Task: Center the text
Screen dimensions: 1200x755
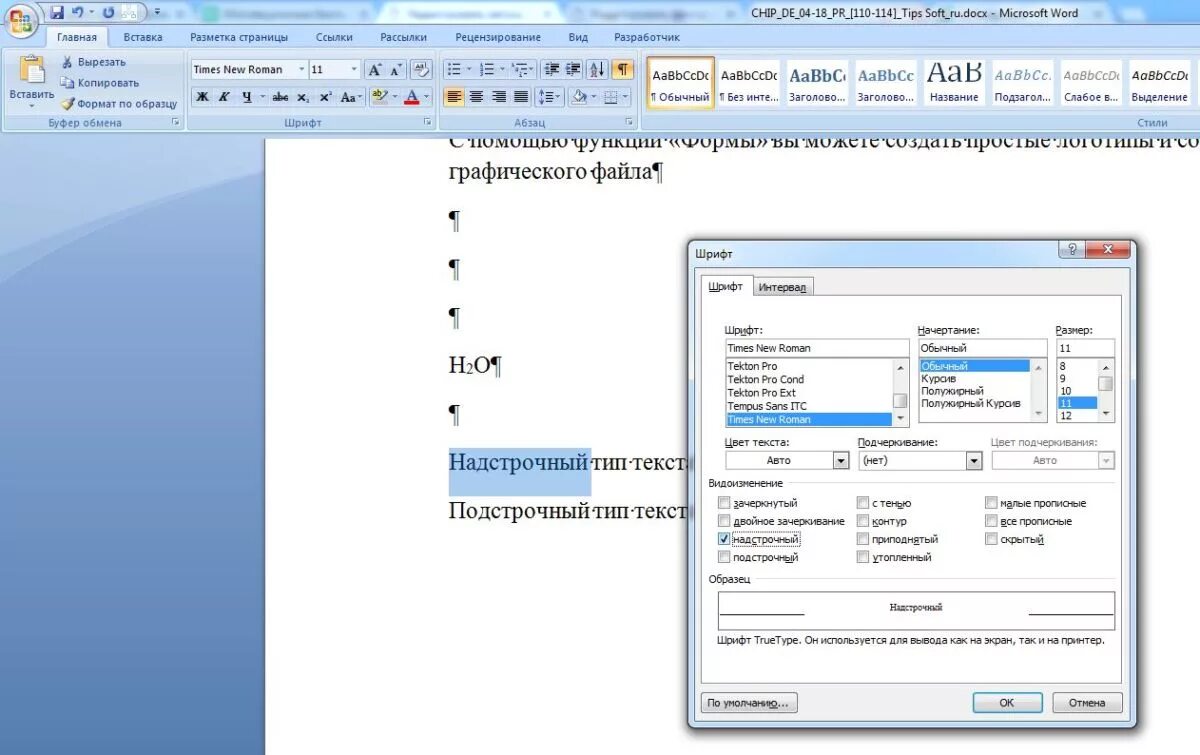Action: coord(477,97)
